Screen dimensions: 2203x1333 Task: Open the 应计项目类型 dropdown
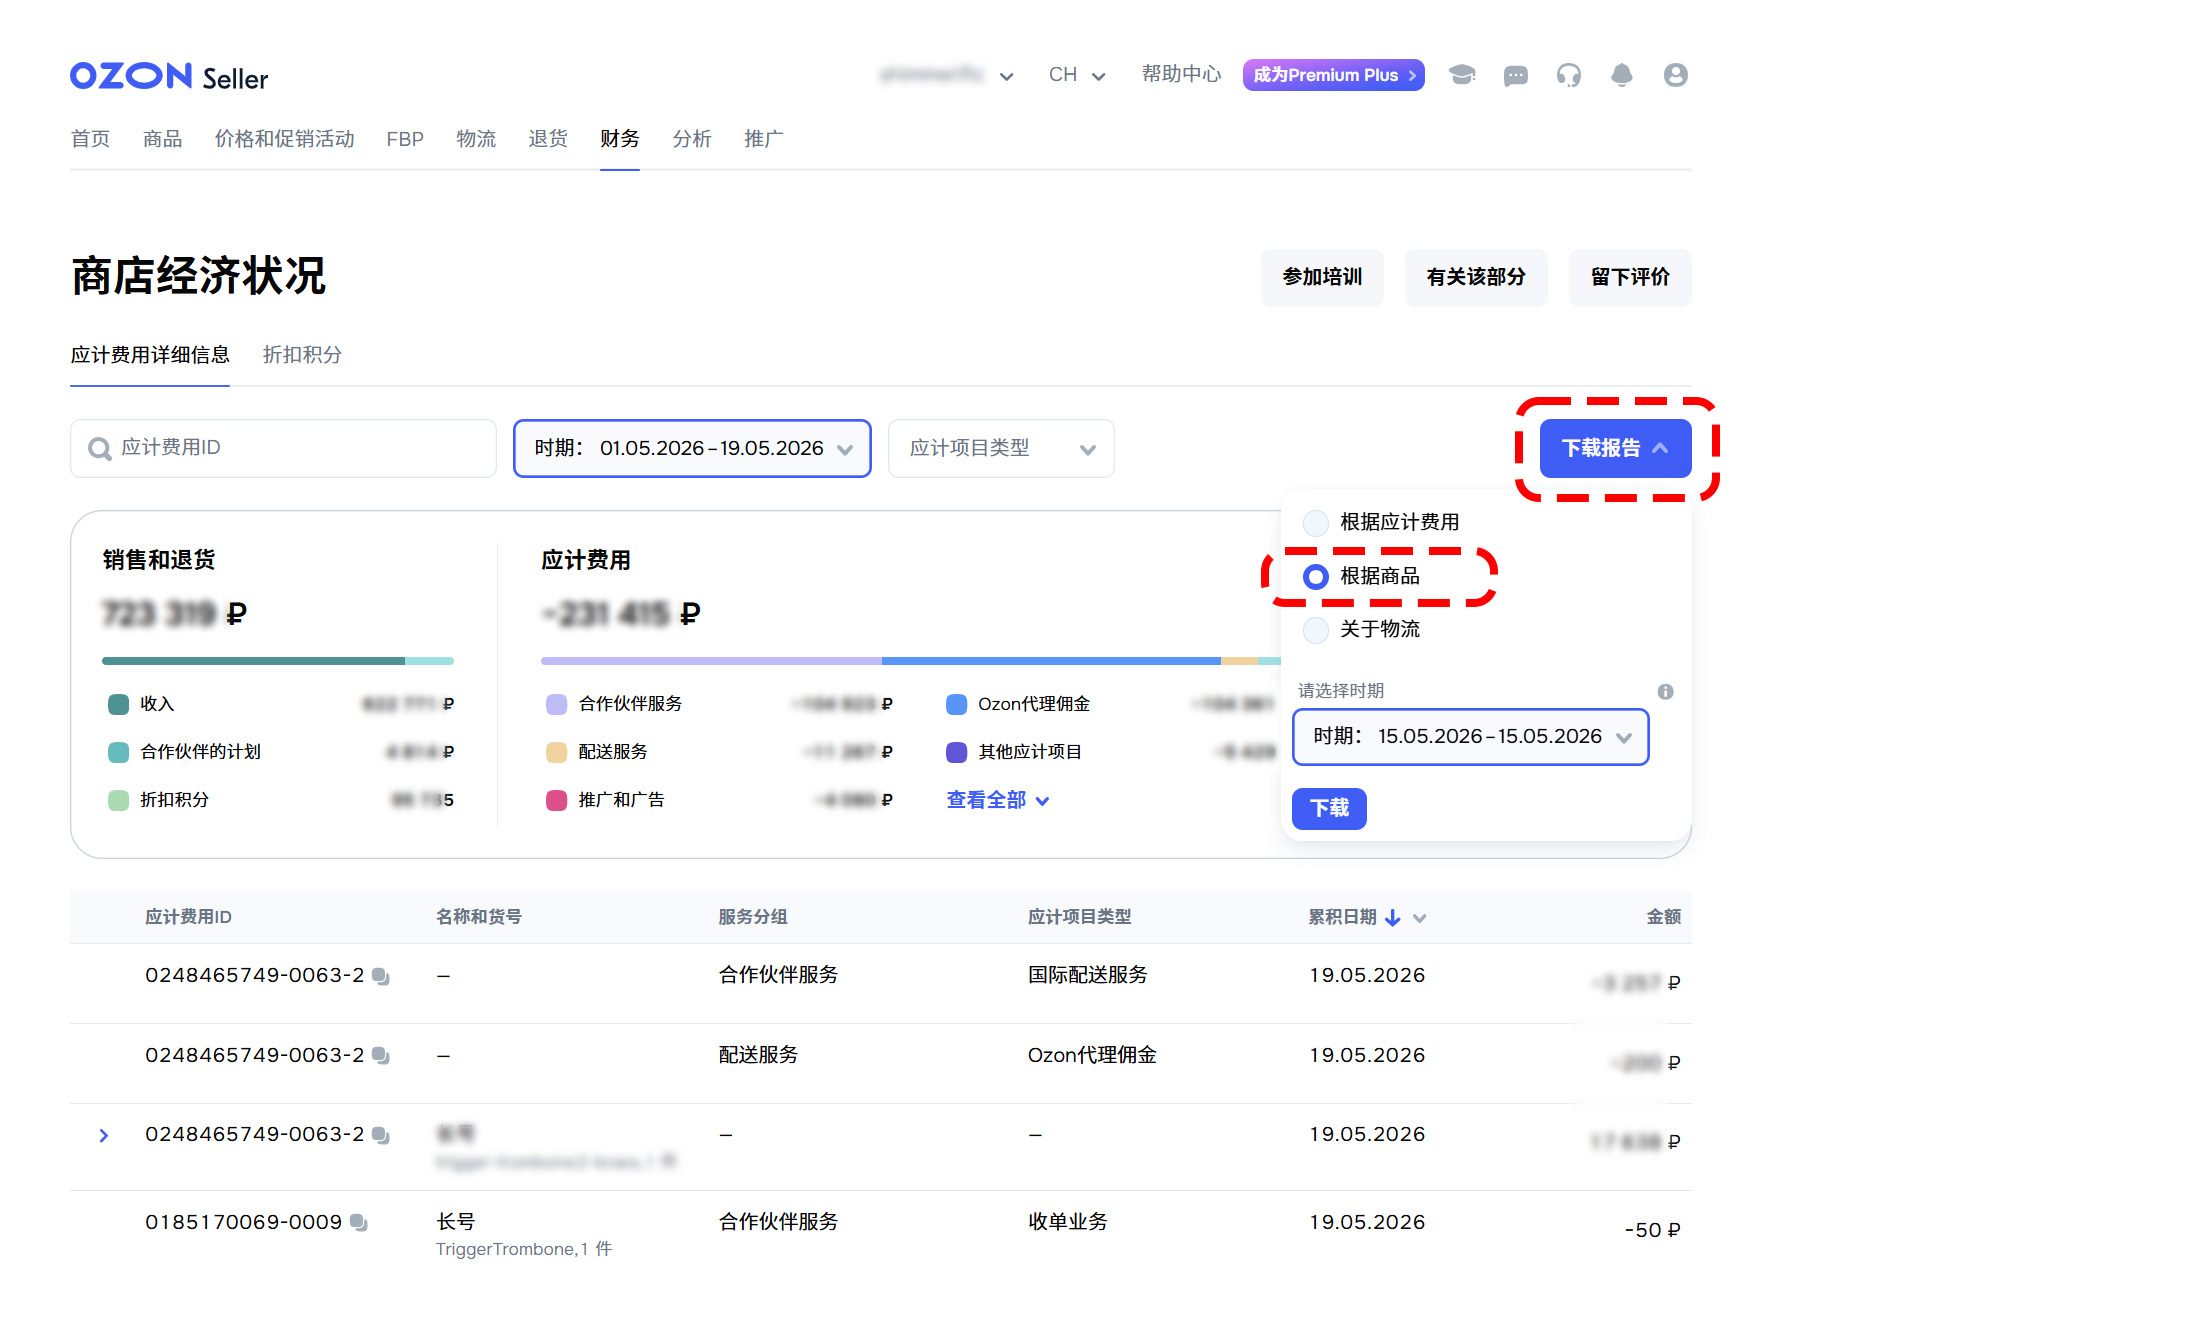coord(1001,448)
